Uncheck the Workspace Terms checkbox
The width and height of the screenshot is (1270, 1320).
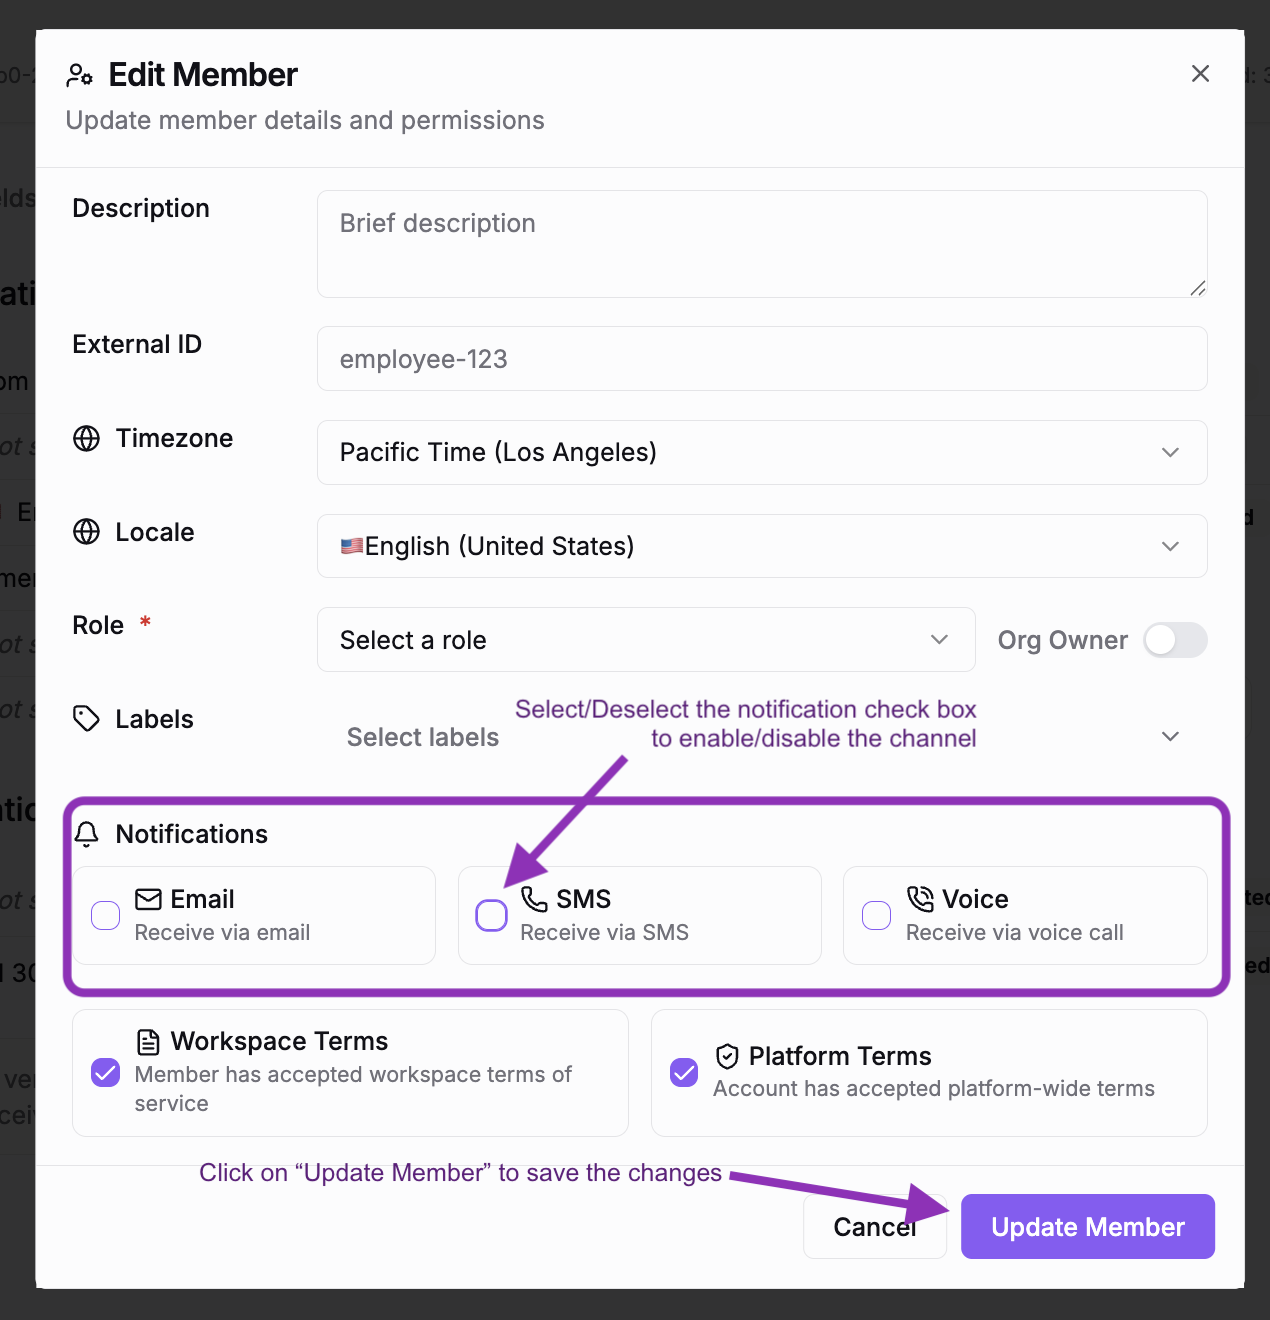[104, 1072]
